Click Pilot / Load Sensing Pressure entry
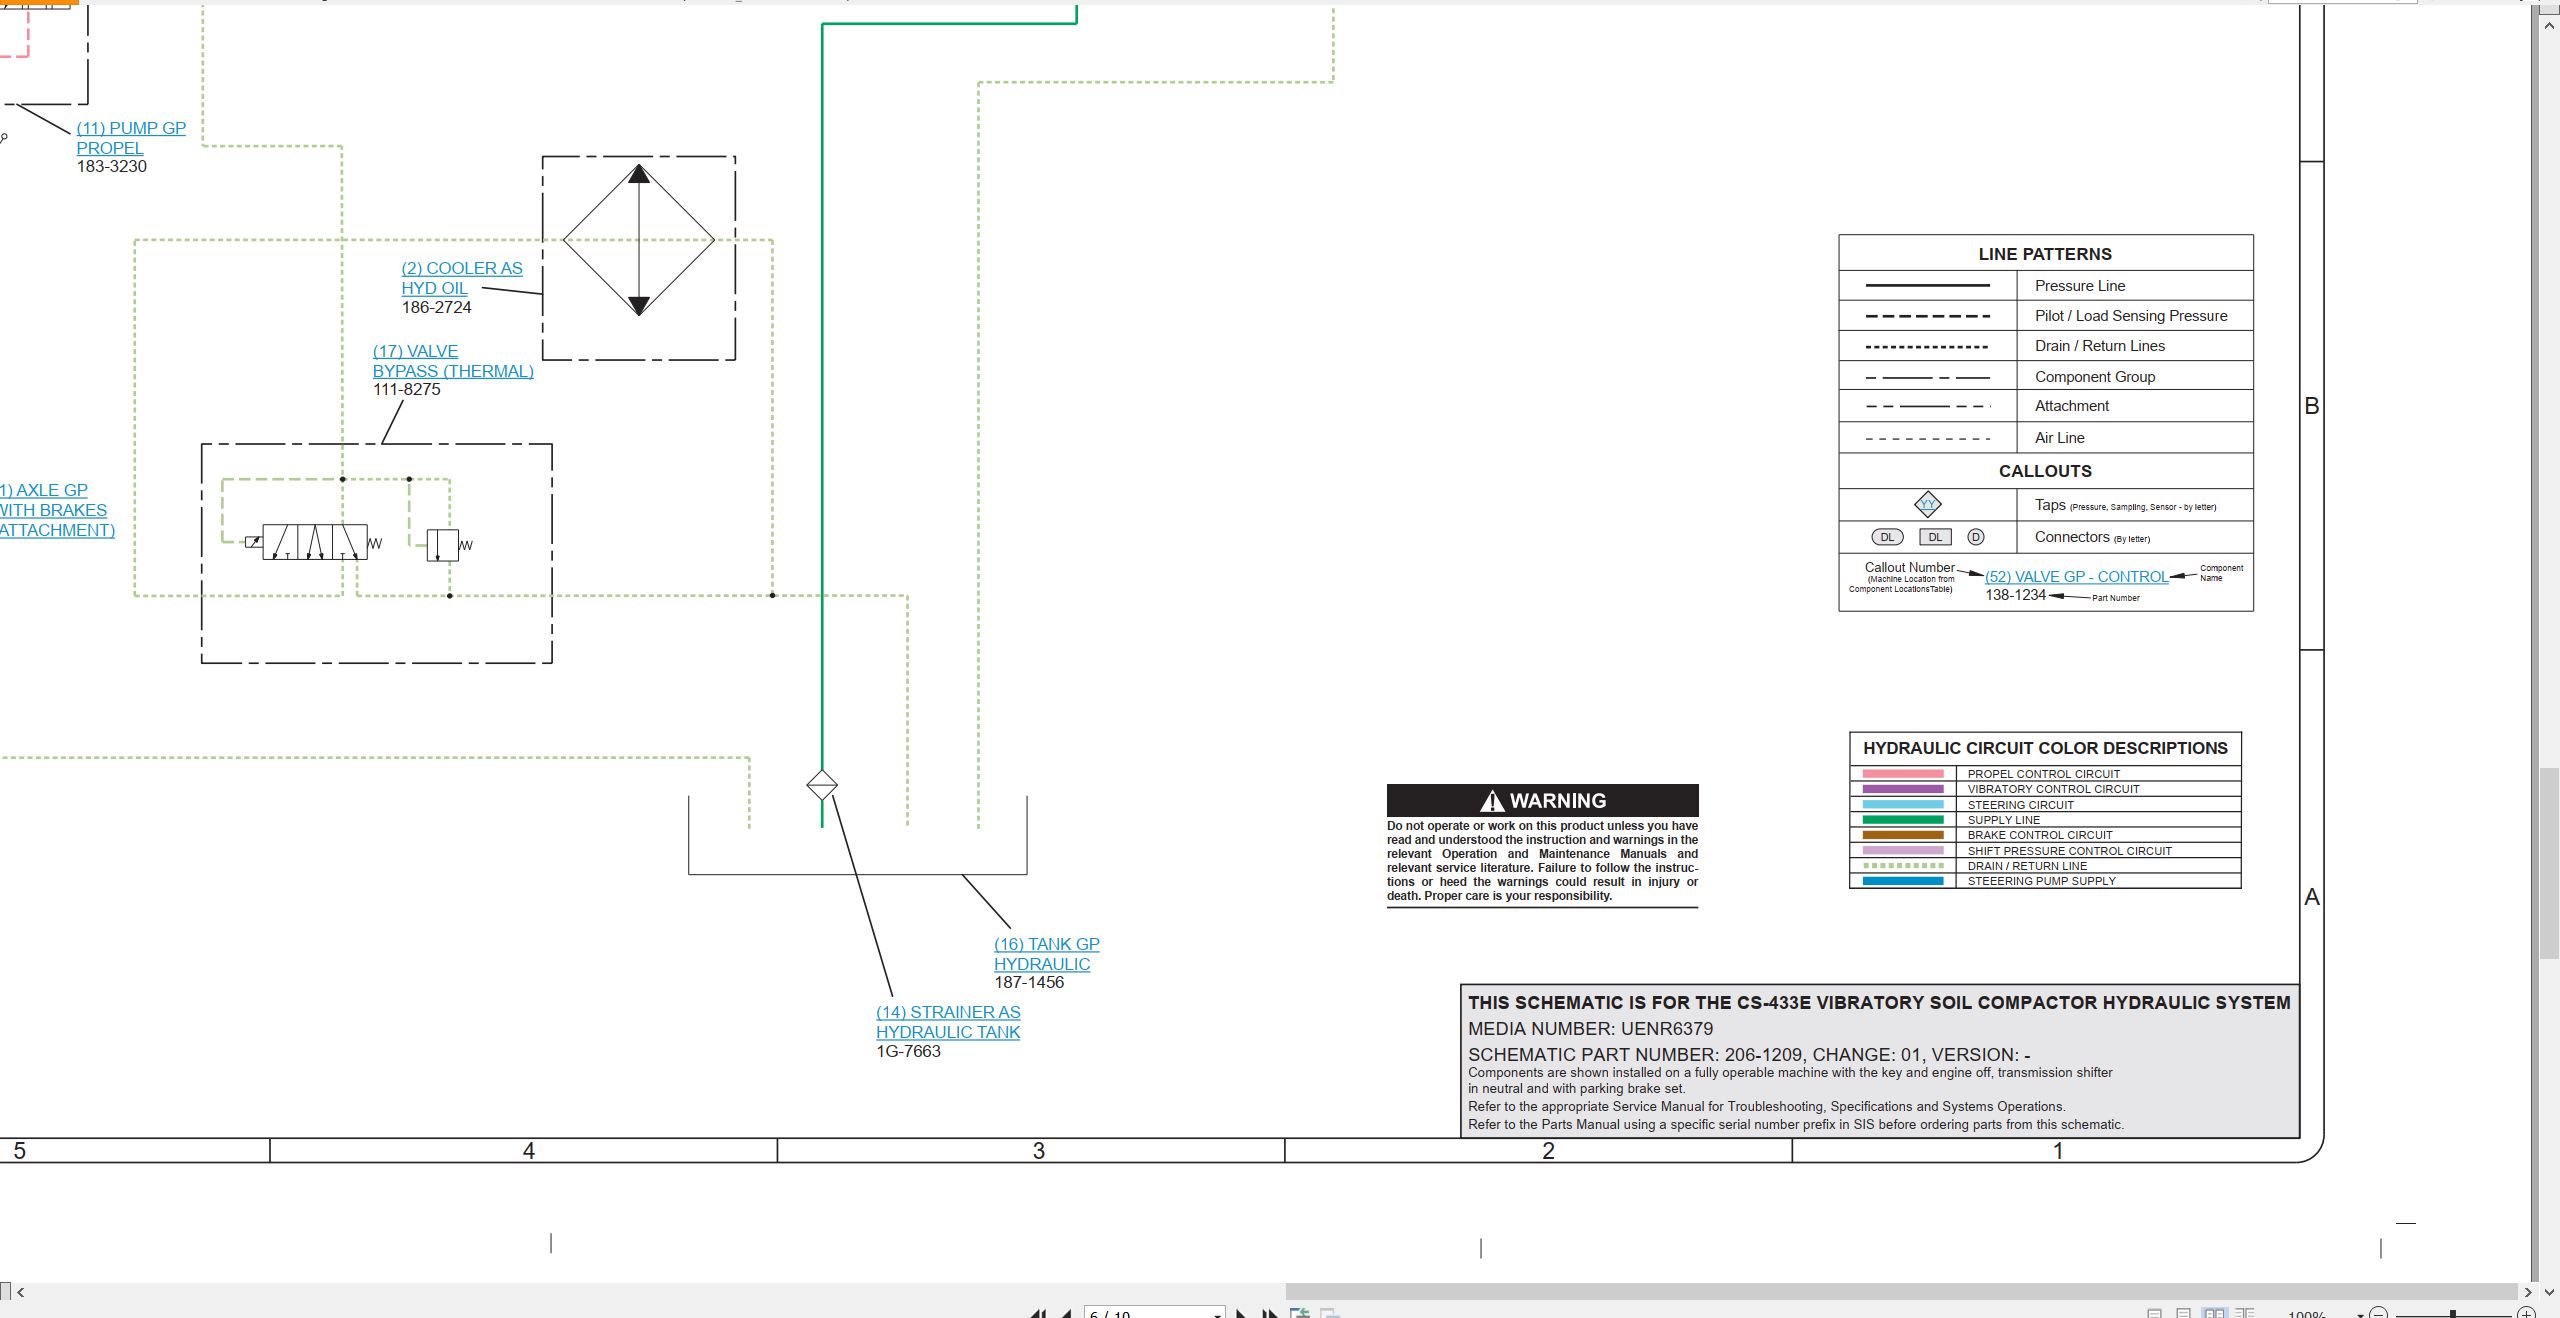The image size is (2560, 1318). [2045, 315]
